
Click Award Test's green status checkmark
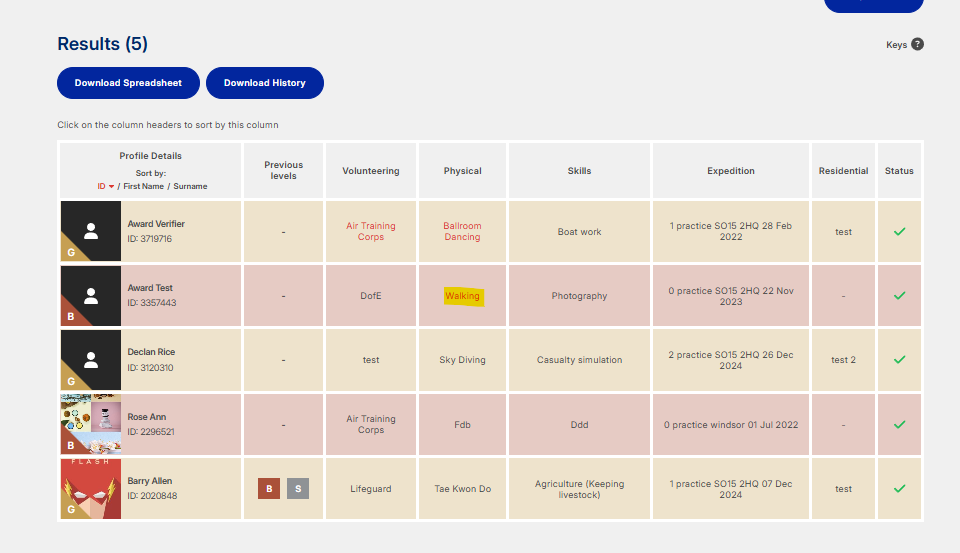click(899, 295)
